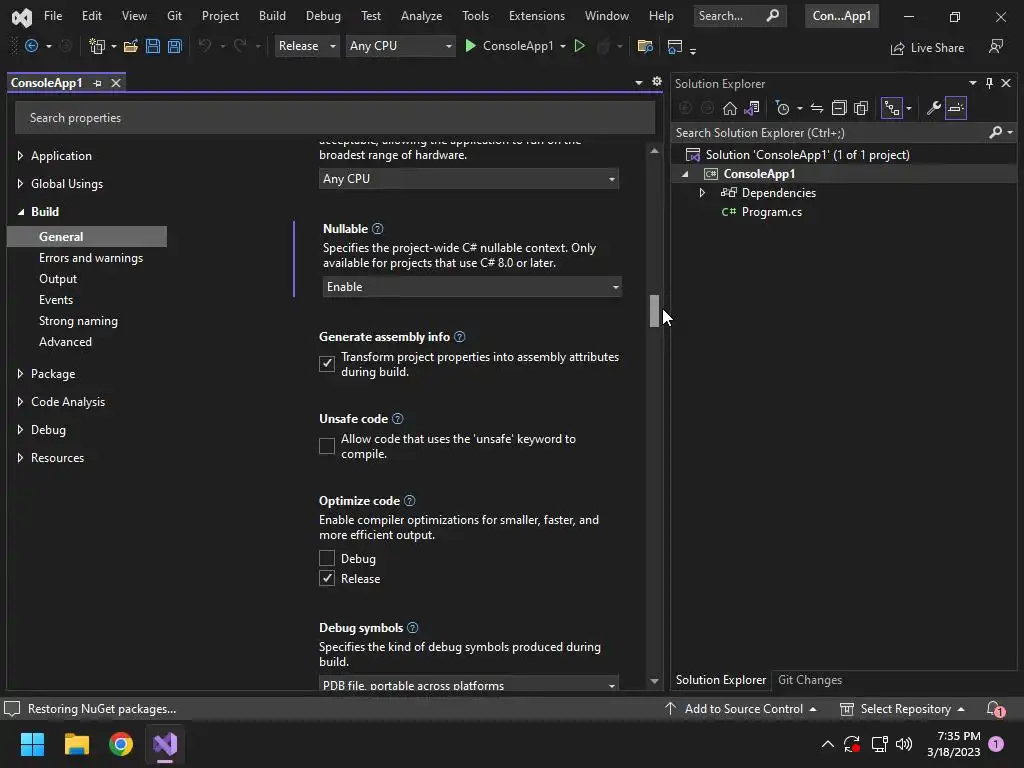Enable the Unsafe code checkbox

pos(327,445)
